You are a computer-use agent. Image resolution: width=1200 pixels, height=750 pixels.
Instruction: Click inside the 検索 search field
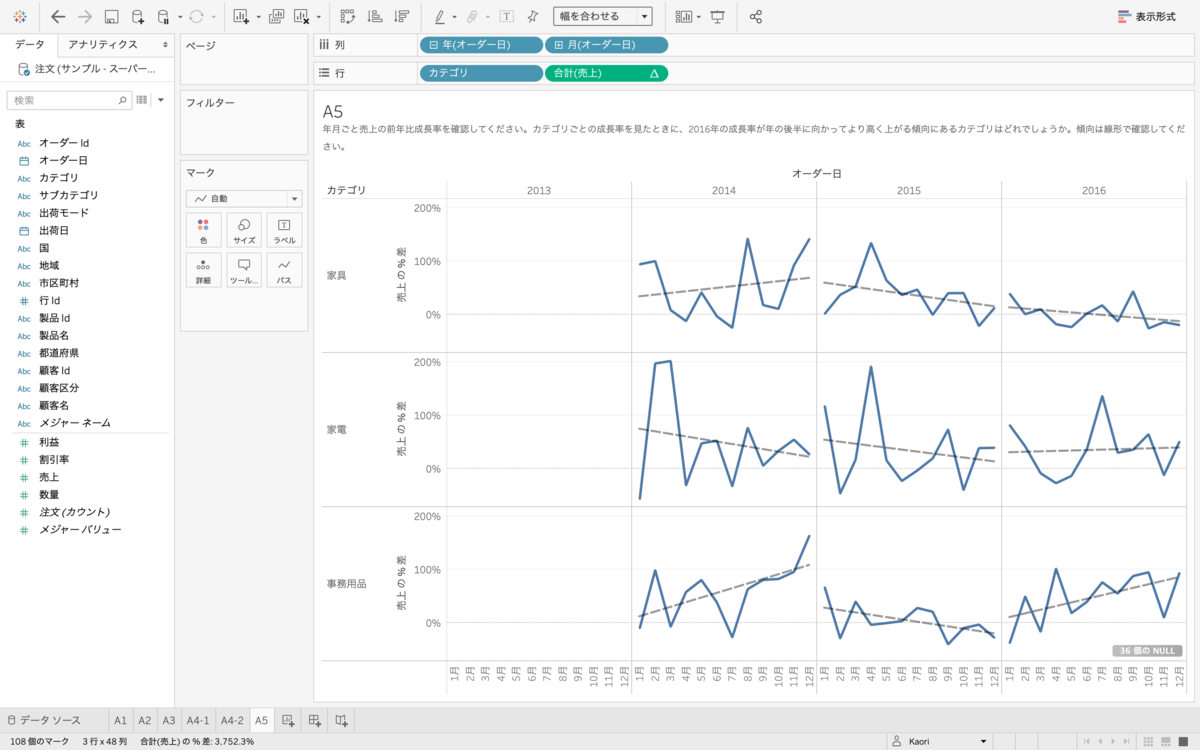click(69, 100)
